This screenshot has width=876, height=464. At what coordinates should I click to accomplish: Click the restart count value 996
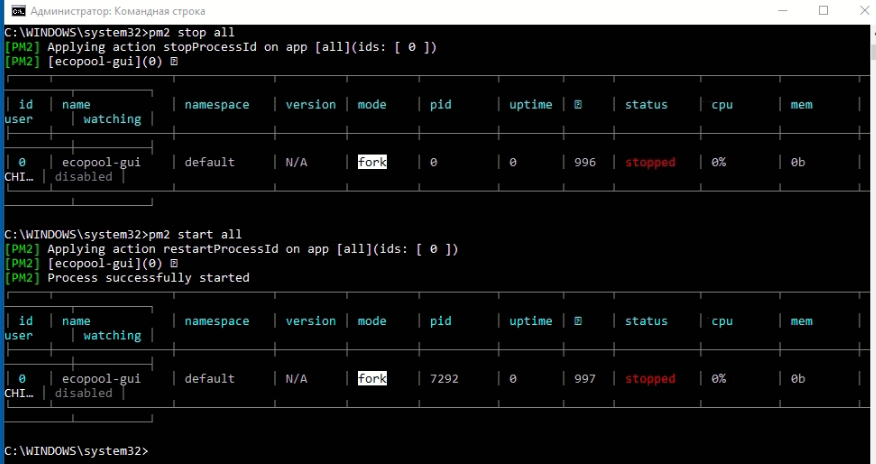585,162
